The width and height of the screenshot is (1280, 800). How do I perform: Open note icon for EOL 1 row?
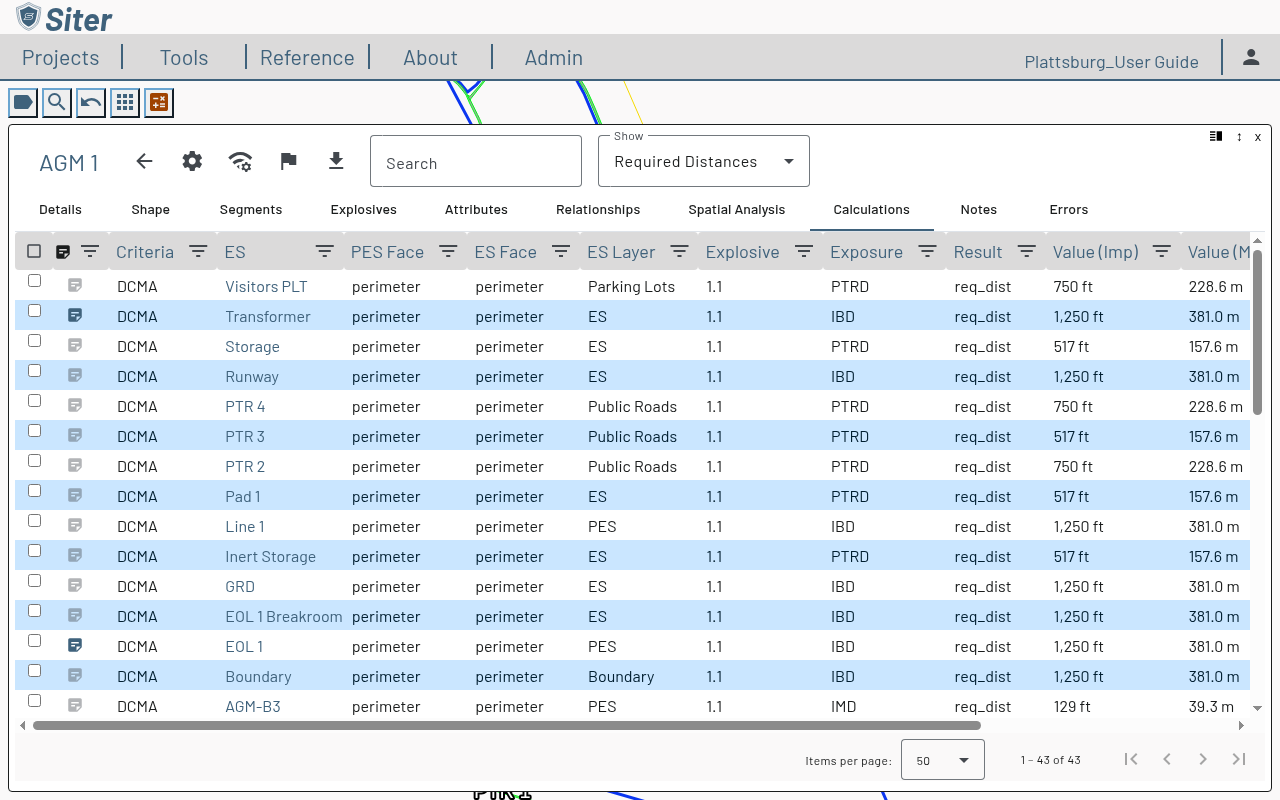point(75,645)
